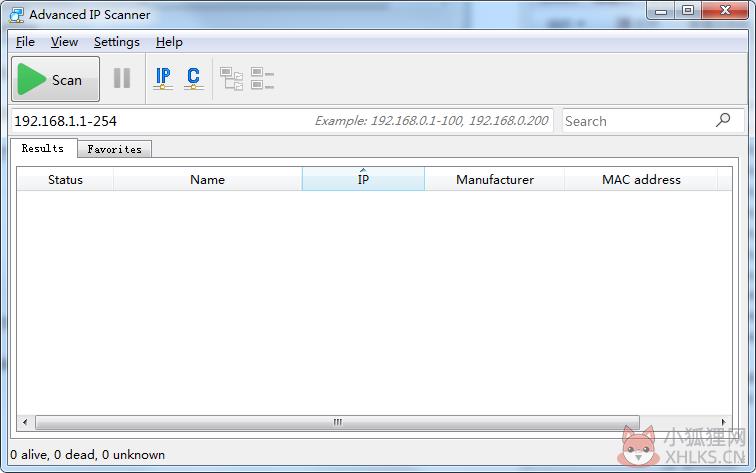The height and width of the screenshot is (473, 756).
Task: Click the scroll right arrow
Action: pyautogui.click(x=723, y=422)
